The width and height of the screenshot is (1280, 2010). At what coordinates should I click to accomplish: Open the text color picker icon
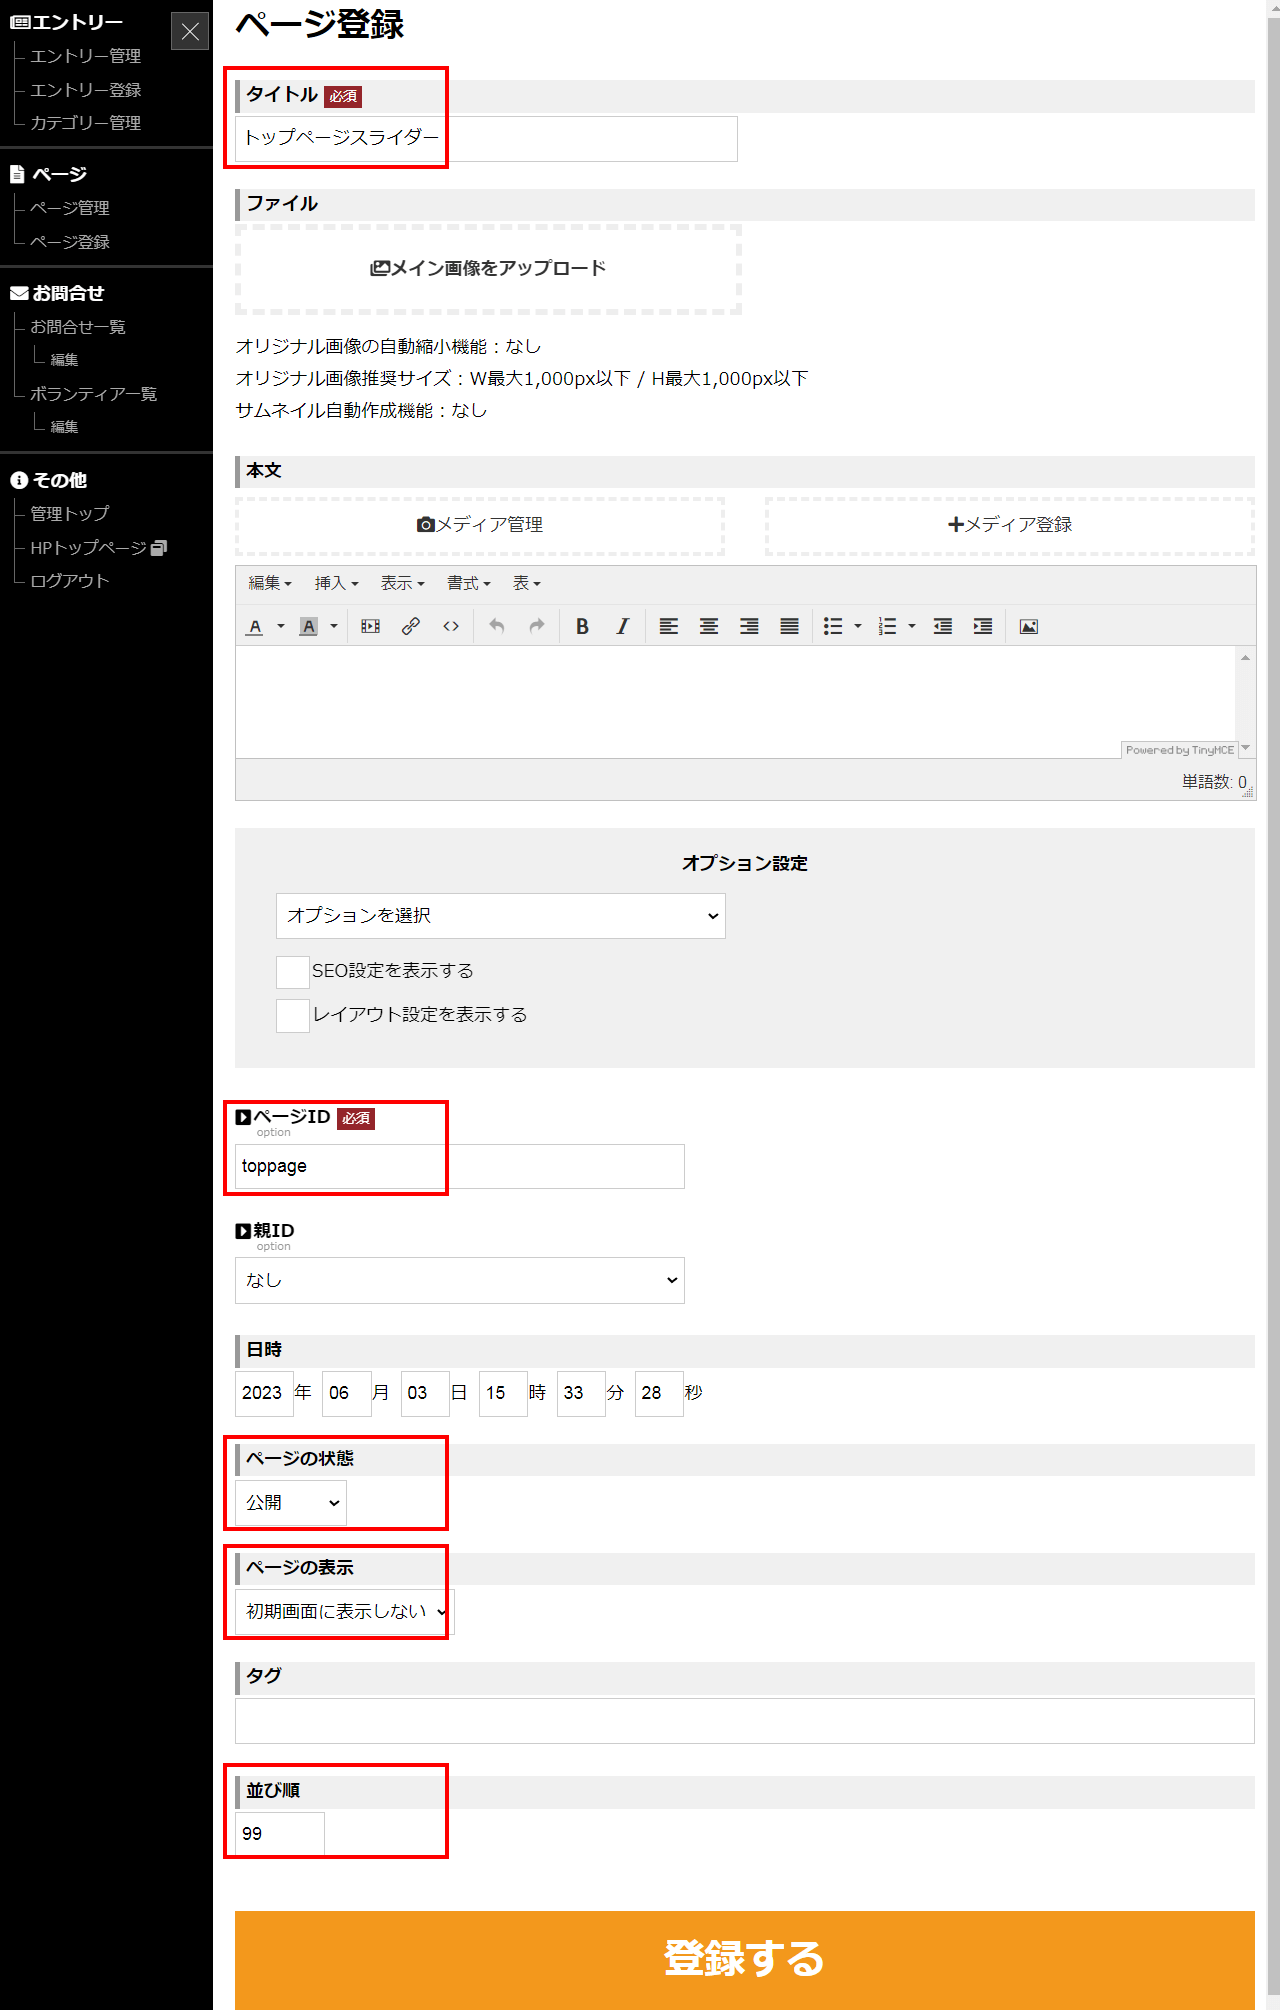pos(255,626)
